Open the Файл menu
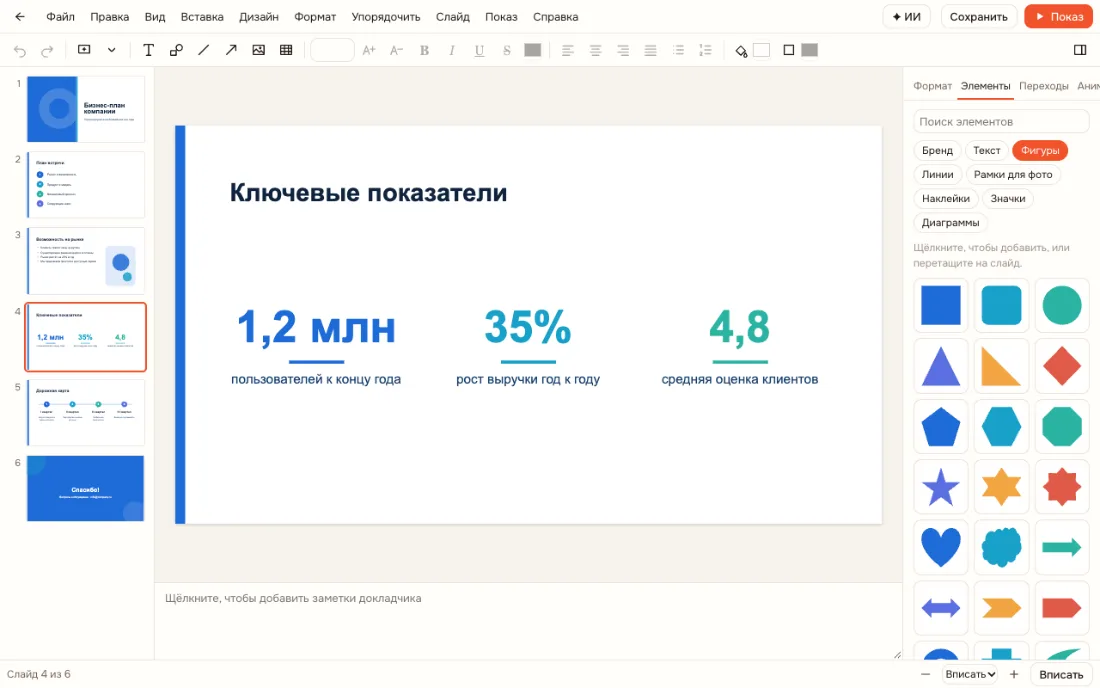Viewport: 1100px width, 688px height. point(60,17)
